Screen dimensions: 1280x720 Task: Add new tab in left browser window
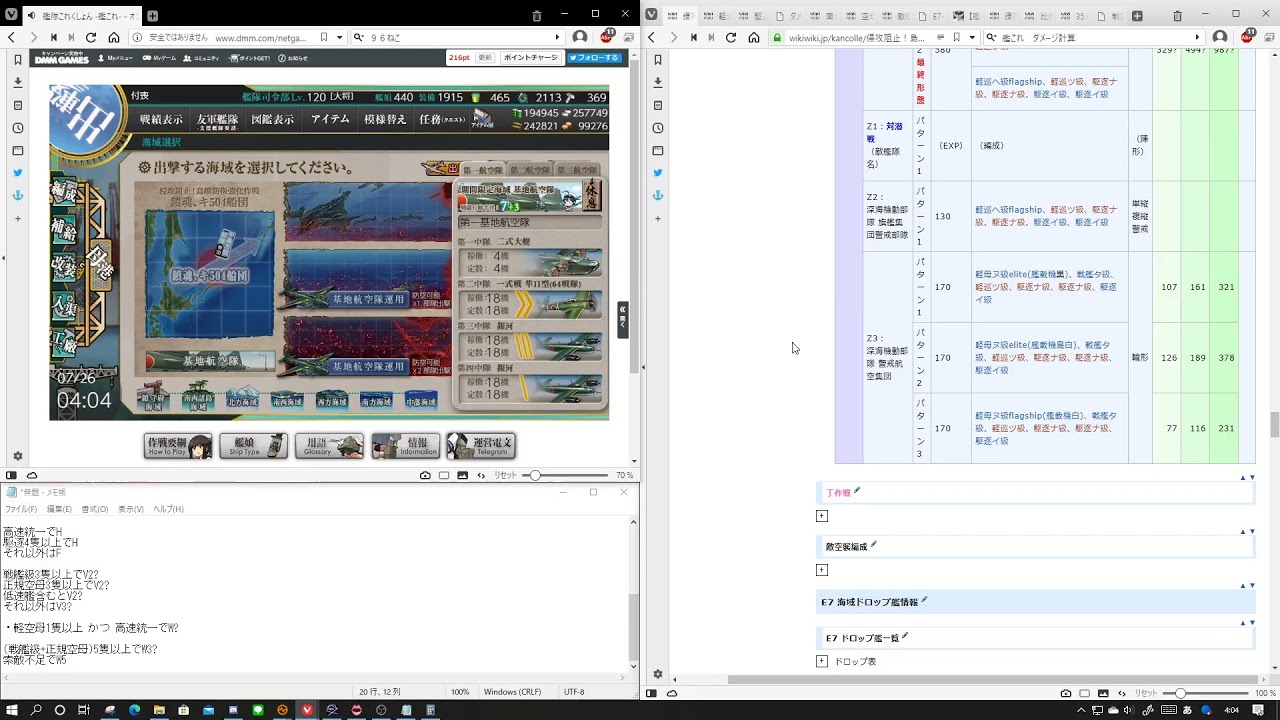pos(152,16)
